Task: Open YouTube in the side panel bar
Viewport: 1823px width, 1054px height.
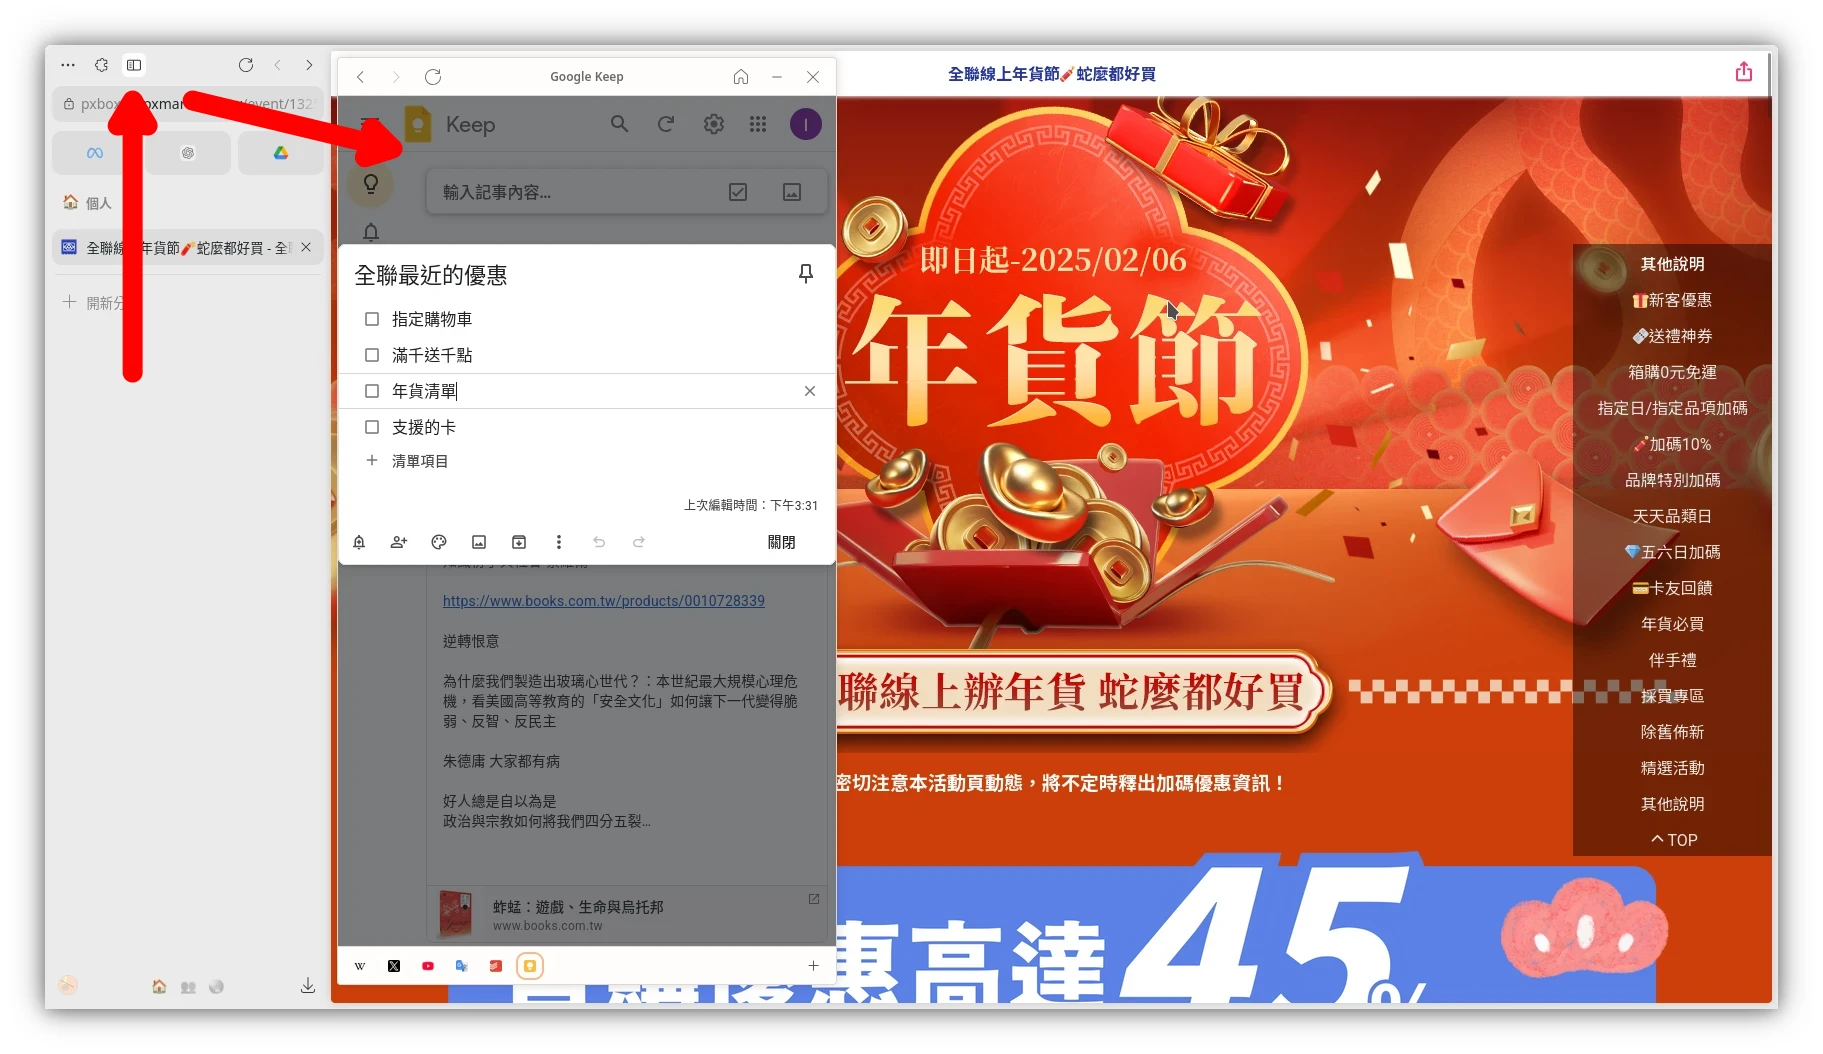Action: 428,966
